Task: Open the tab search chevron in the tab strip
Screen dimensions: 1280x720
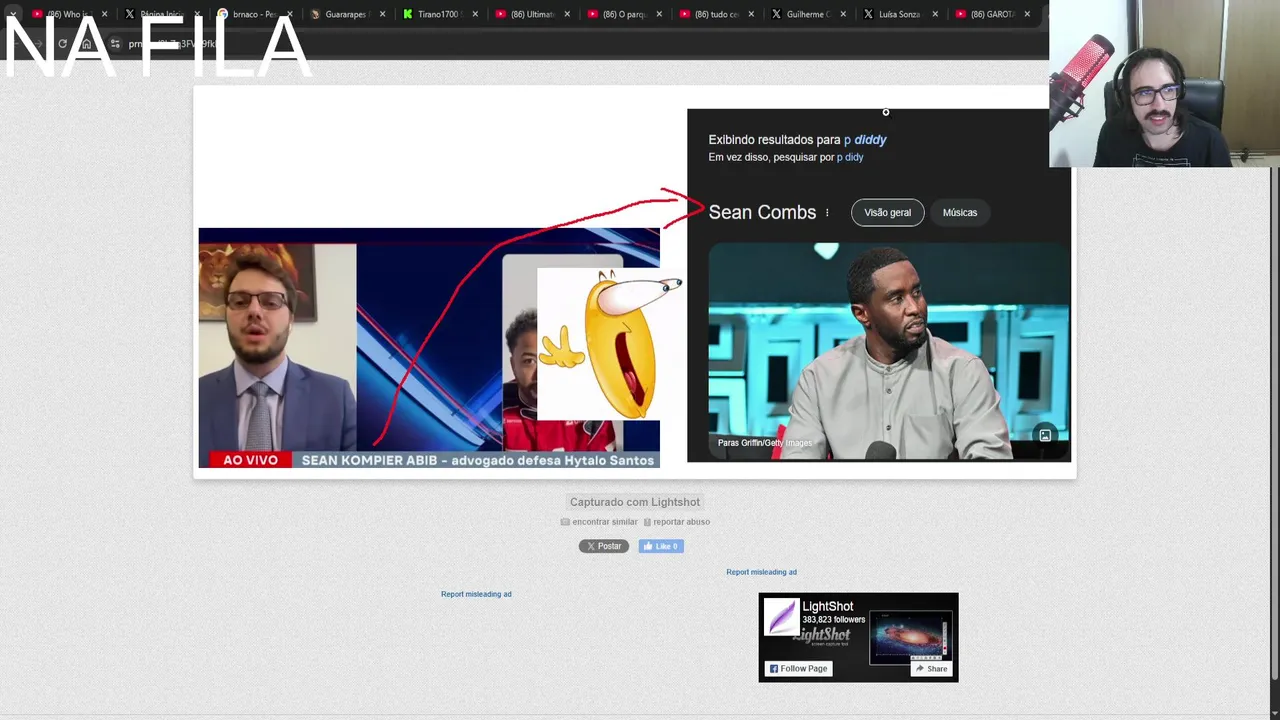Action: pos(13,14)
